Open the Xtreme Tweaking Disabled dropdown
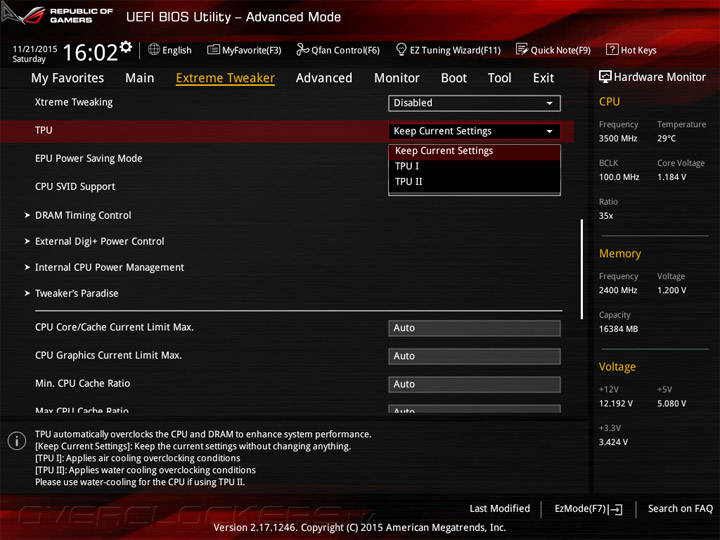Screen dimensions: 720x540 coord(474,103)
